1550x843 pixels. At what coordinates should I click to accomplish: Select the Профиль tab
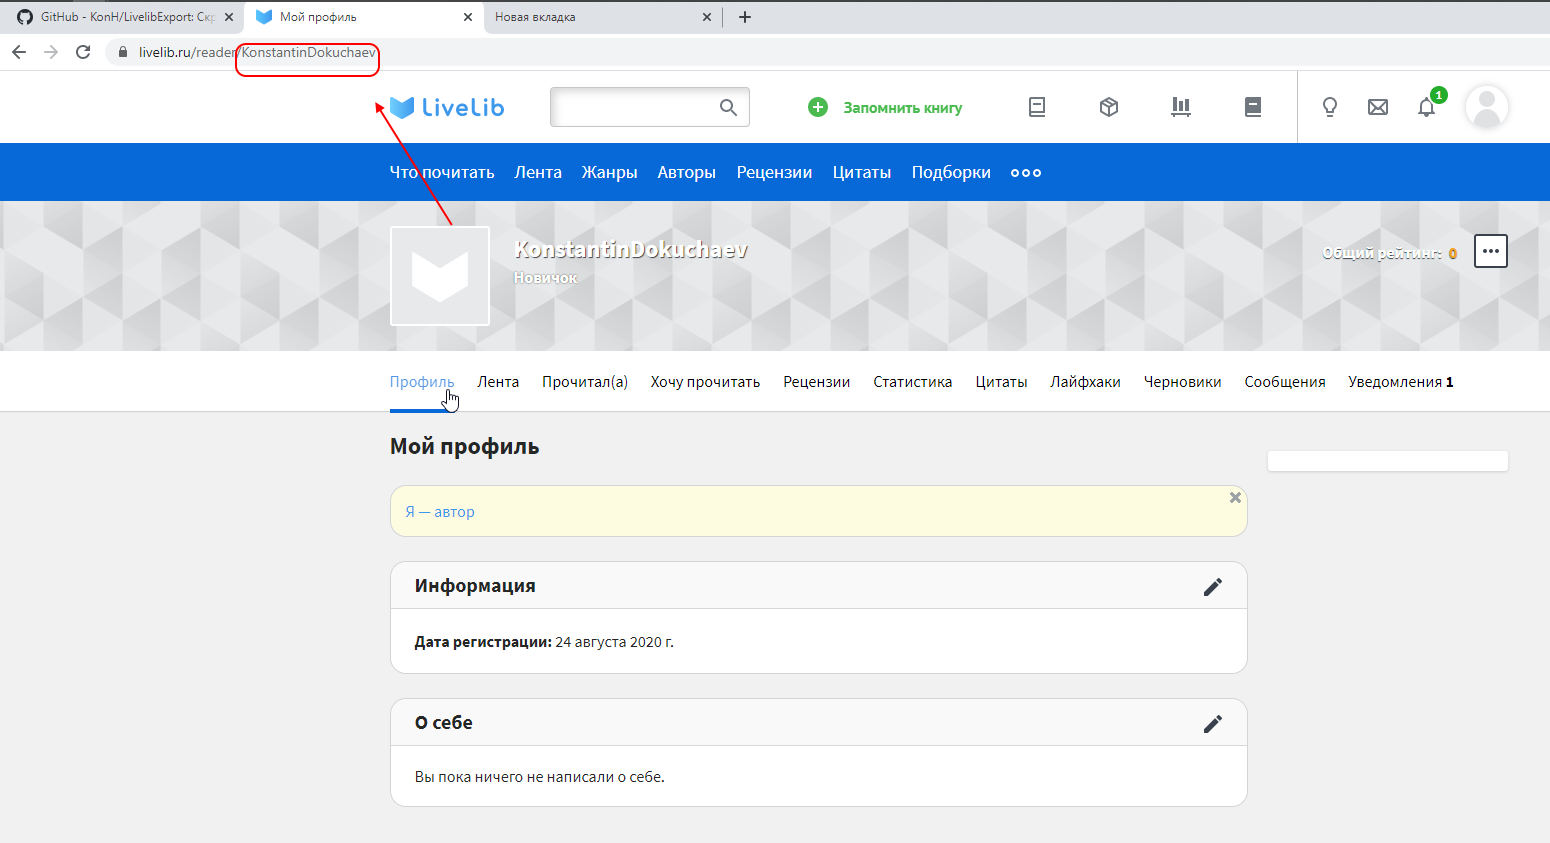(422, 382)
